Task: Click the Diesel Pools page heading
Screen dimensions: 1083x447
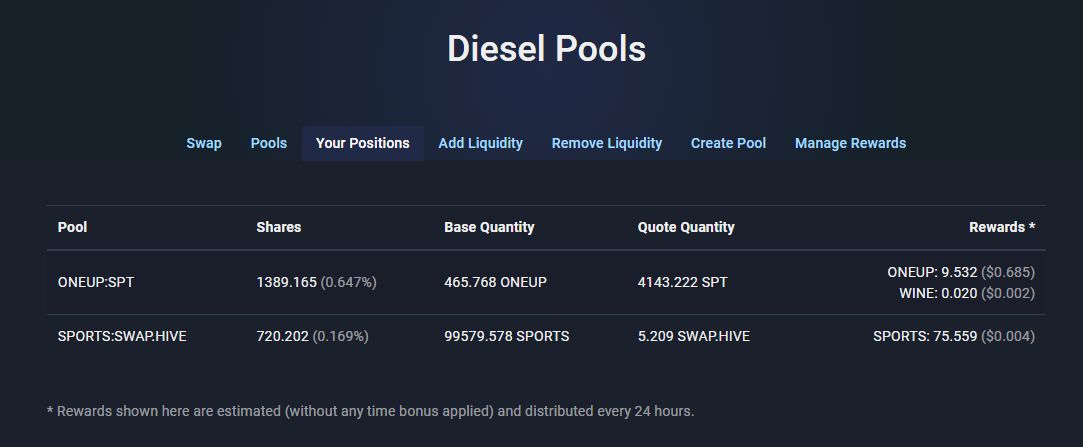Action: [546, 49]
